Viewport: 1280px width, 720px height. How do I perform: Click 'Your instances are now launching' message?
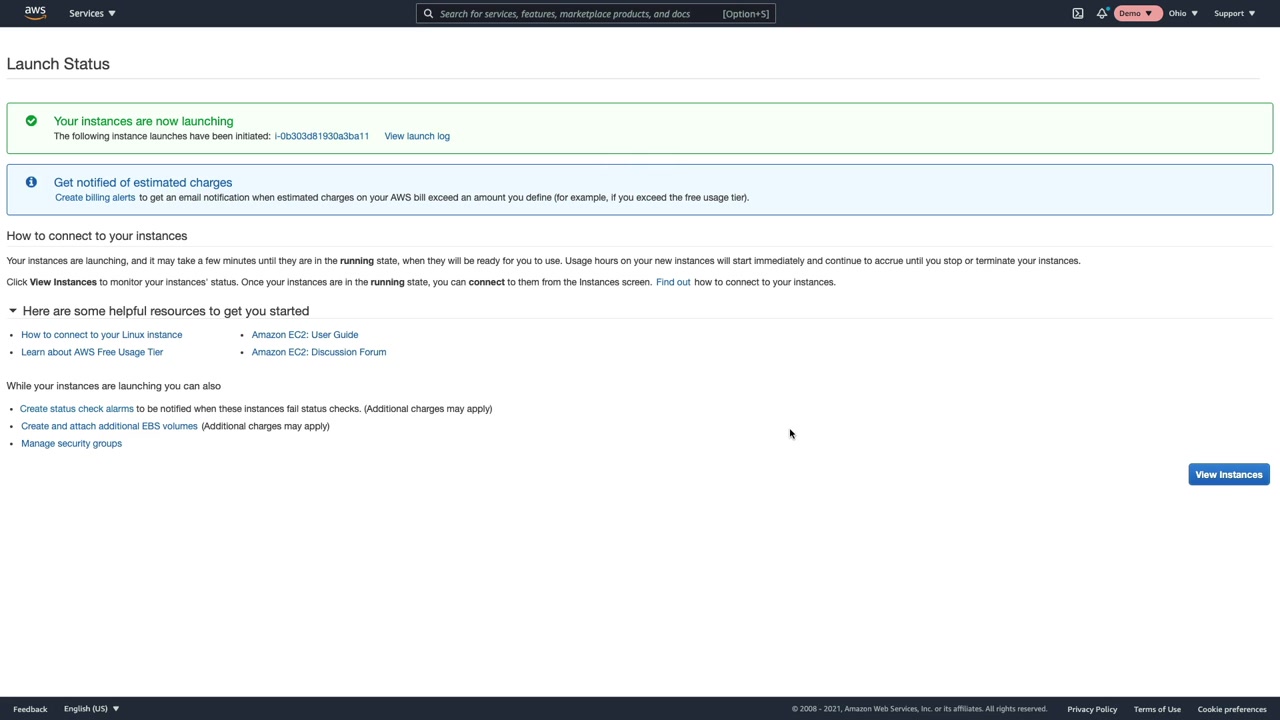(x=143, y=121)
